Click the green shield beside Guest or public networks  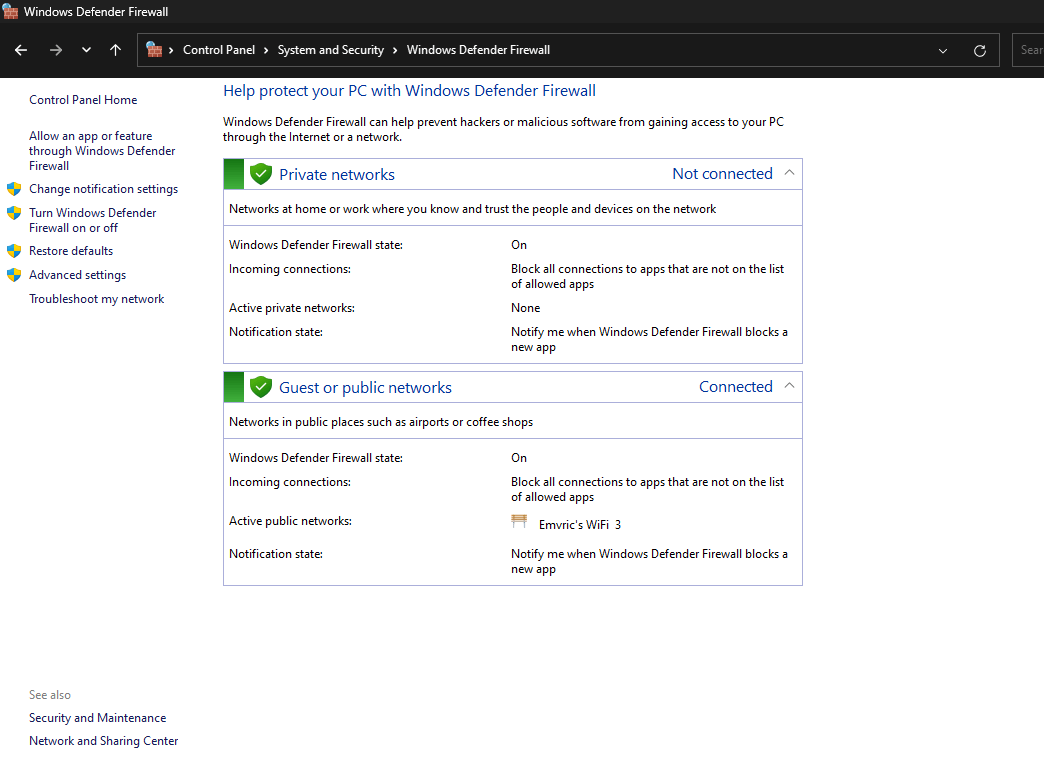[x=261, y=386]
